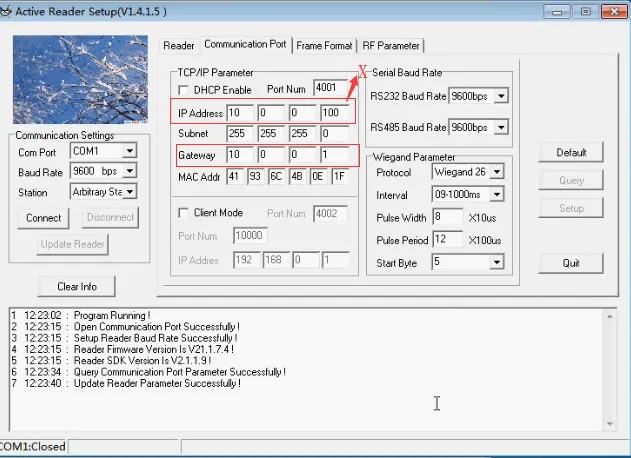Click log line Query Communication Port Parameter
631x458 pixels.
[x=148, y=371]
